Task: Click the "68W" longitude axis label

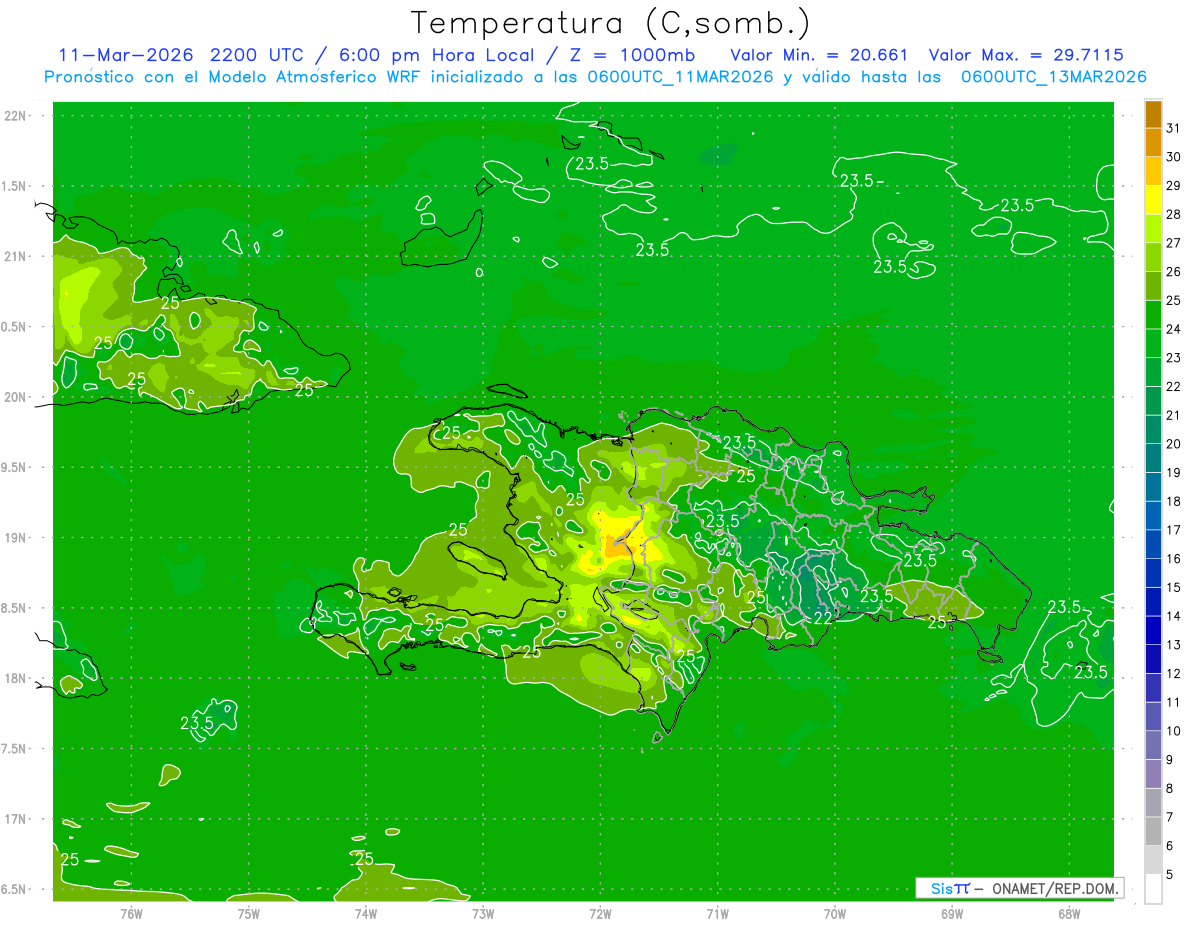Action: pyautogui.click(x=1069, y=913)
